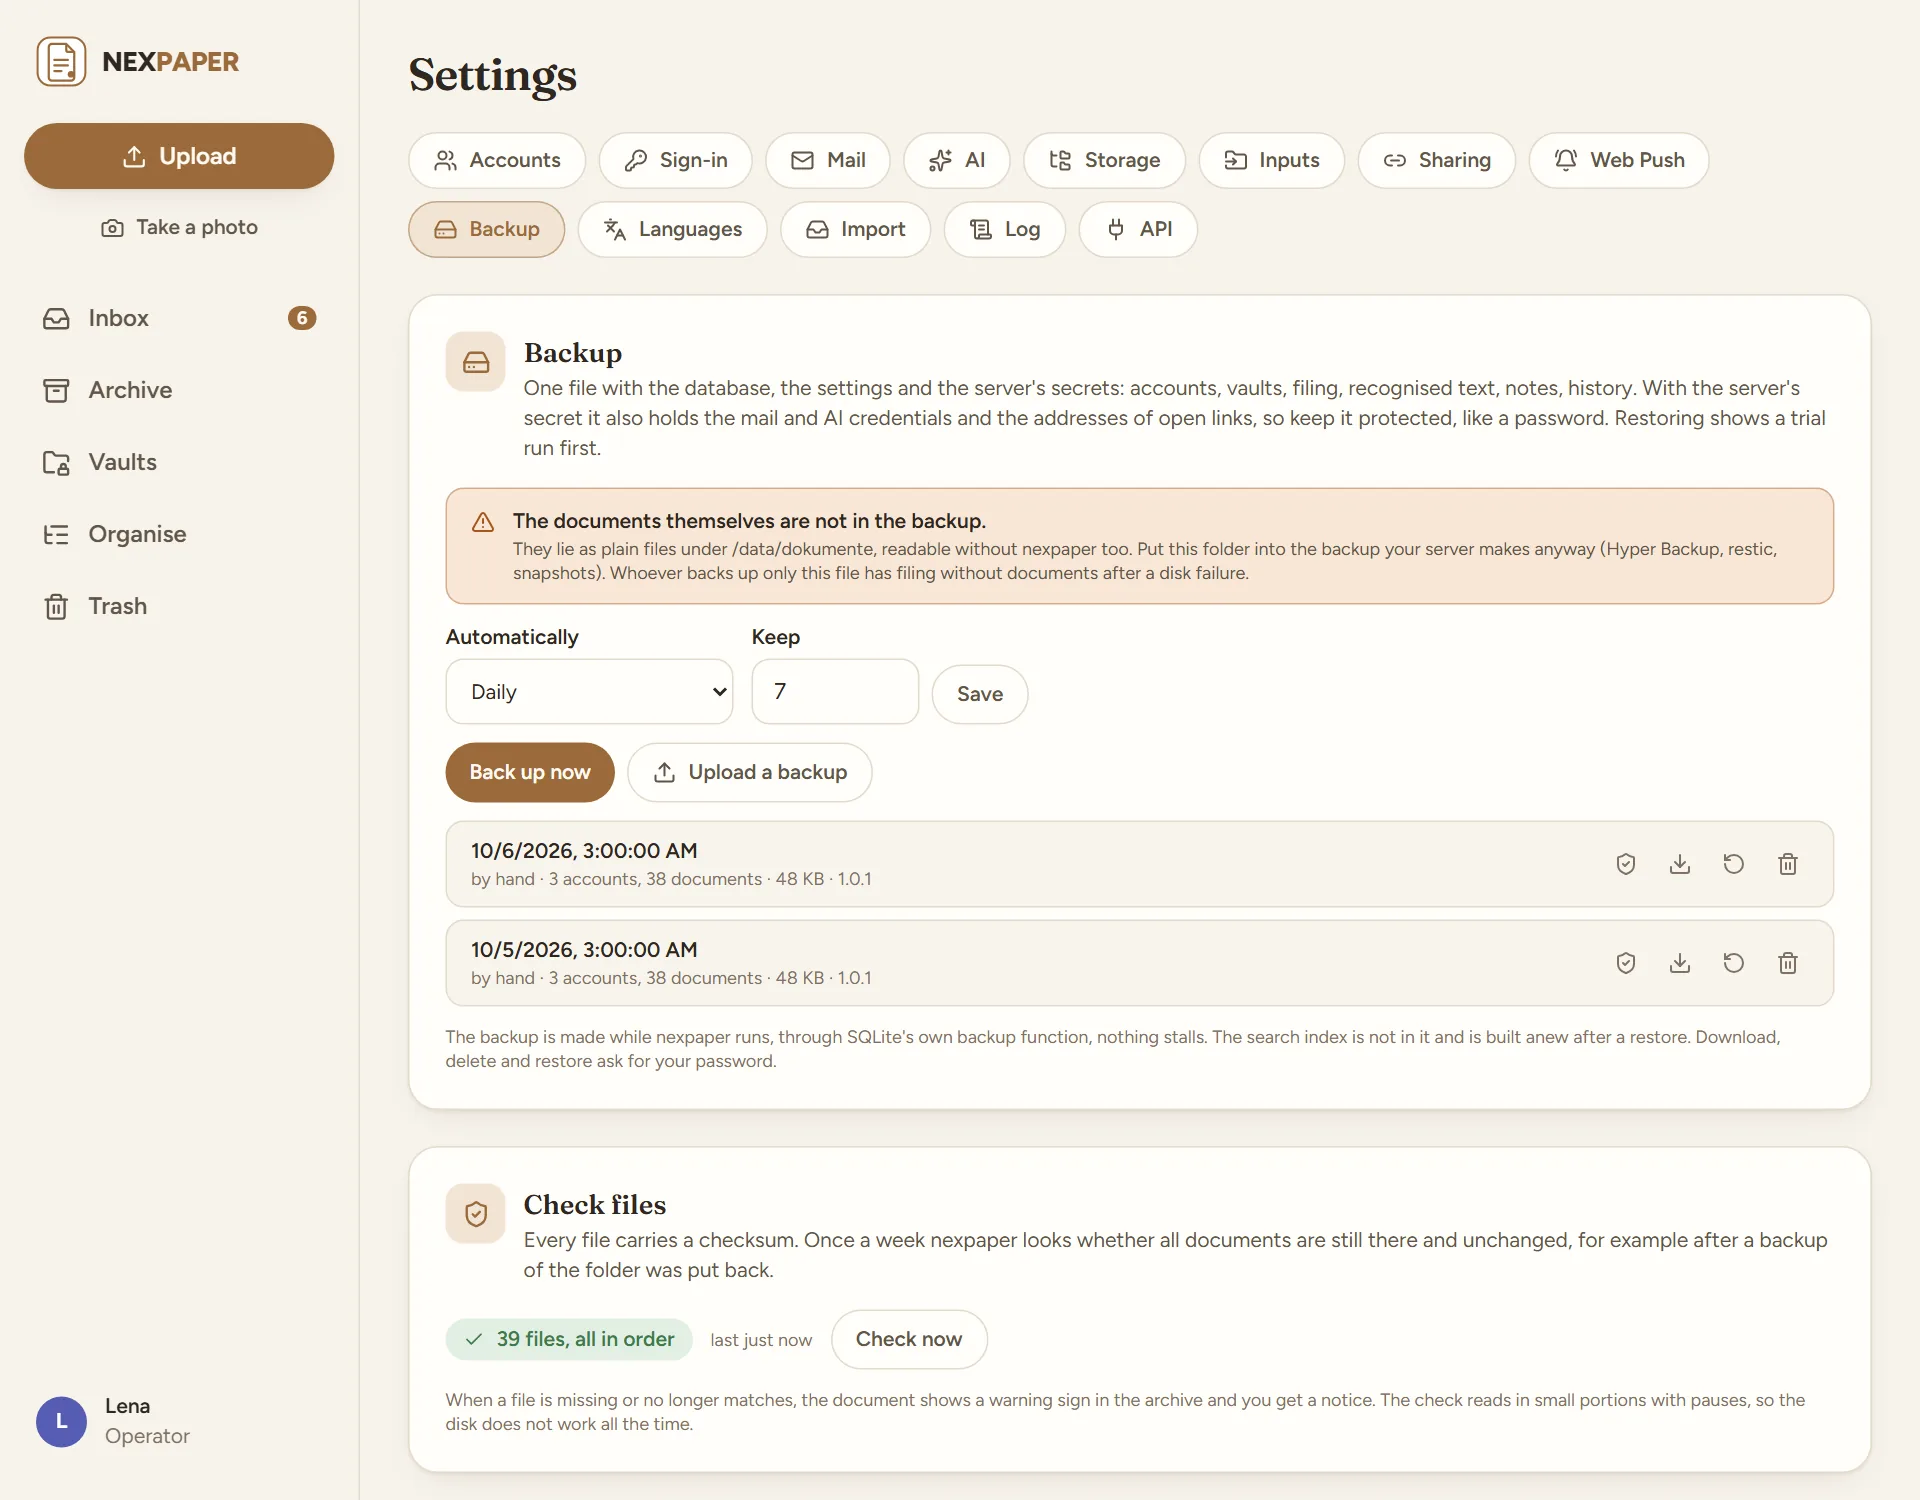This screenshot has height=1500, width=1920.
Task: Open Vaults in the sidebar
Action: [x=179, y=462]
